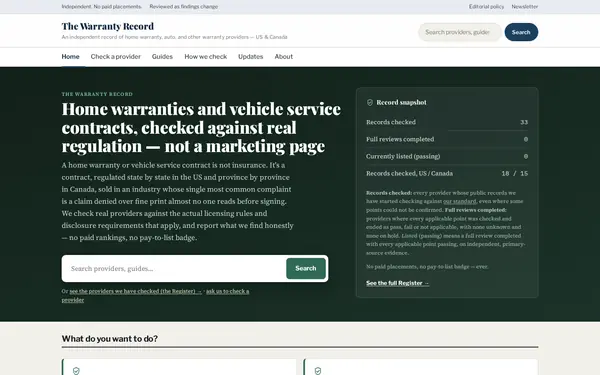This screenshot has width=600, height=375.
Task: Click the What do you want to do? heading
Action: (109, 339)
